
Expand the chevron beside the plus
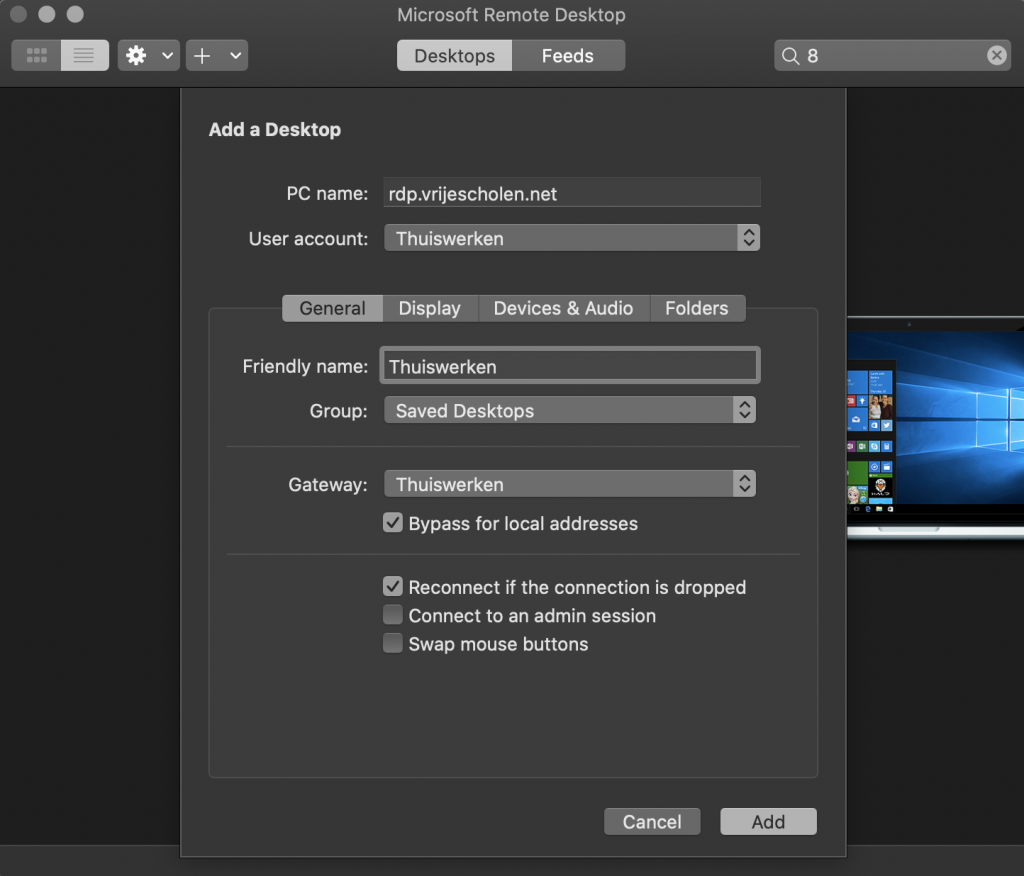pos(236,56)
